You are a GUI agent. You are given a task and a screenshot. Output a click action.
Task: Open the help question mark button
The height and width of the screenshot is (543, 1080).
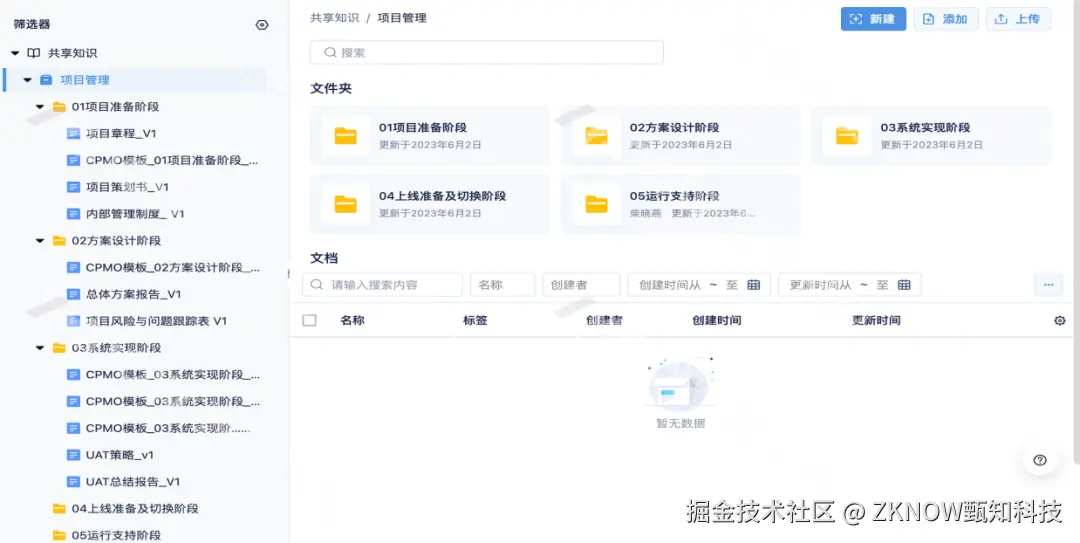pos(1040,460)
